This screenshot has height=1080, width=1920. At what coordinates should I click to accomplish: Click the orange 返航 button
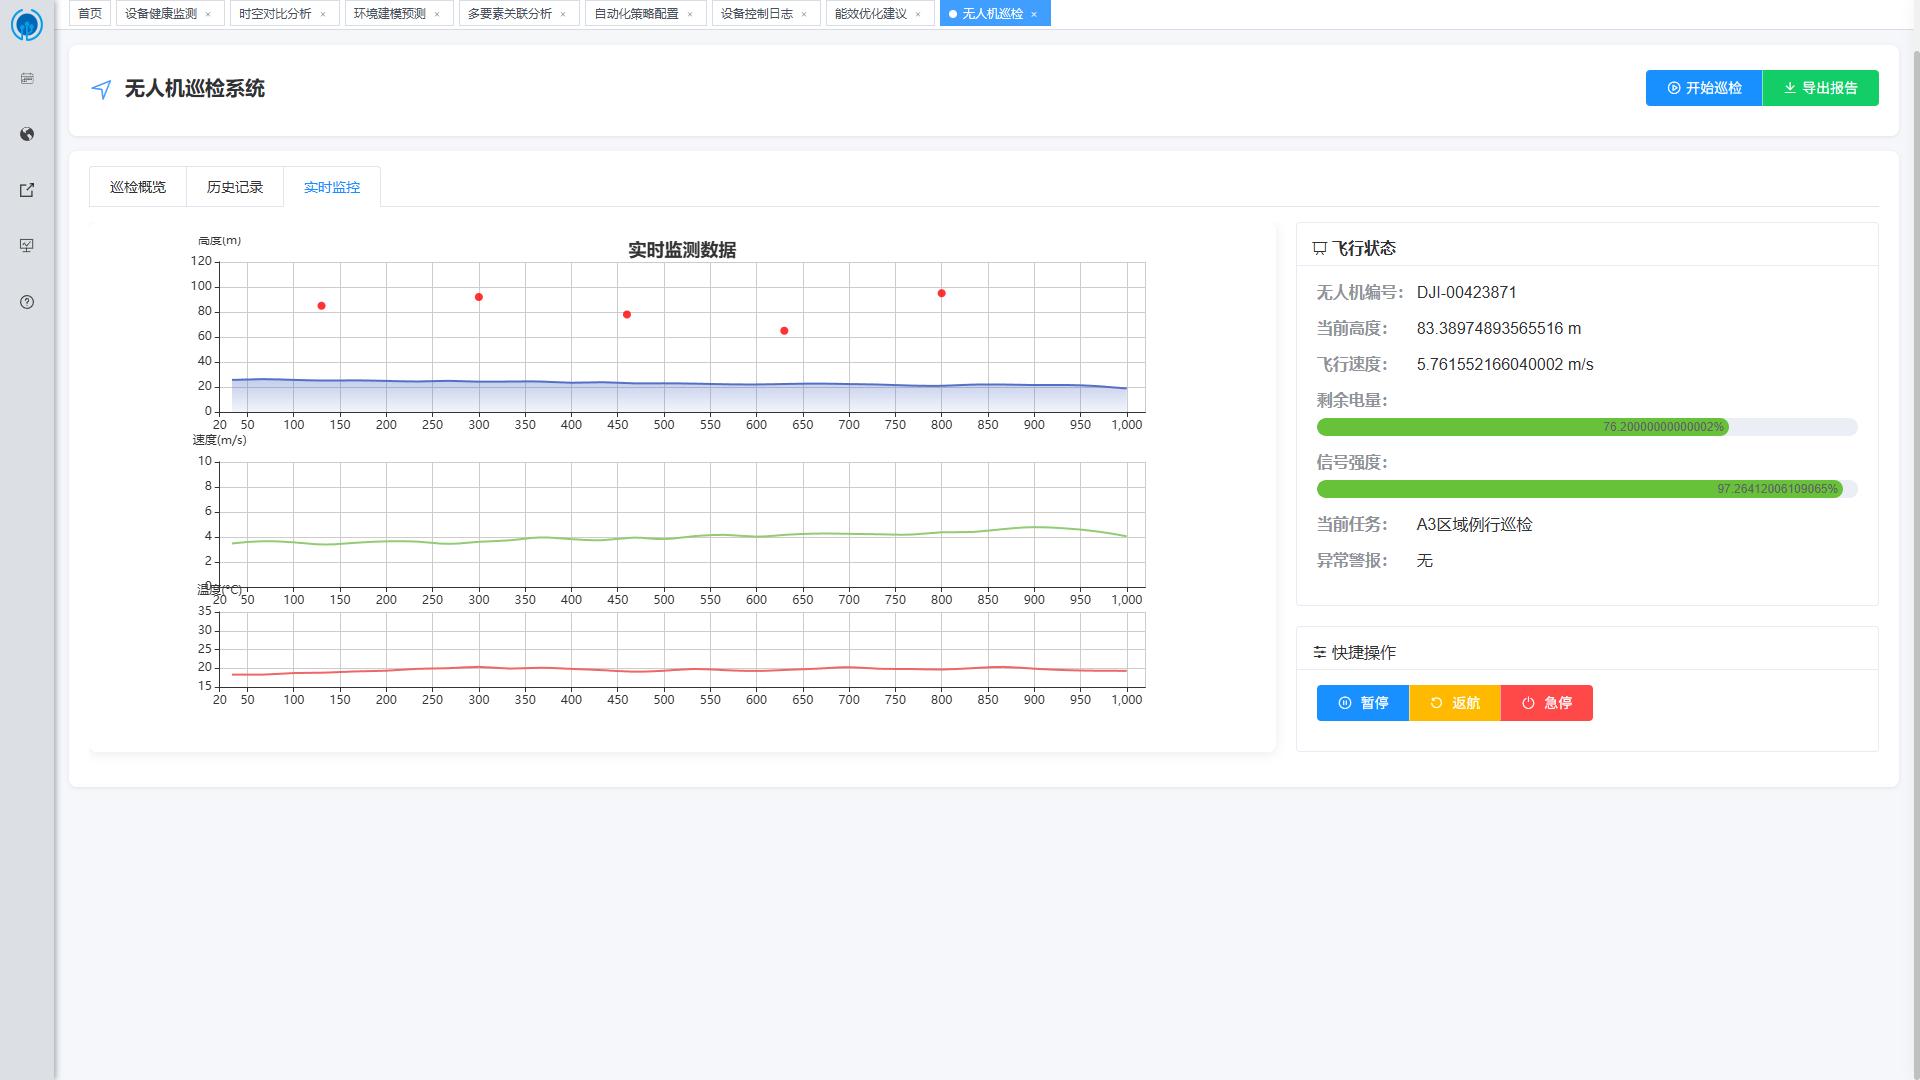click(1455, 703)
